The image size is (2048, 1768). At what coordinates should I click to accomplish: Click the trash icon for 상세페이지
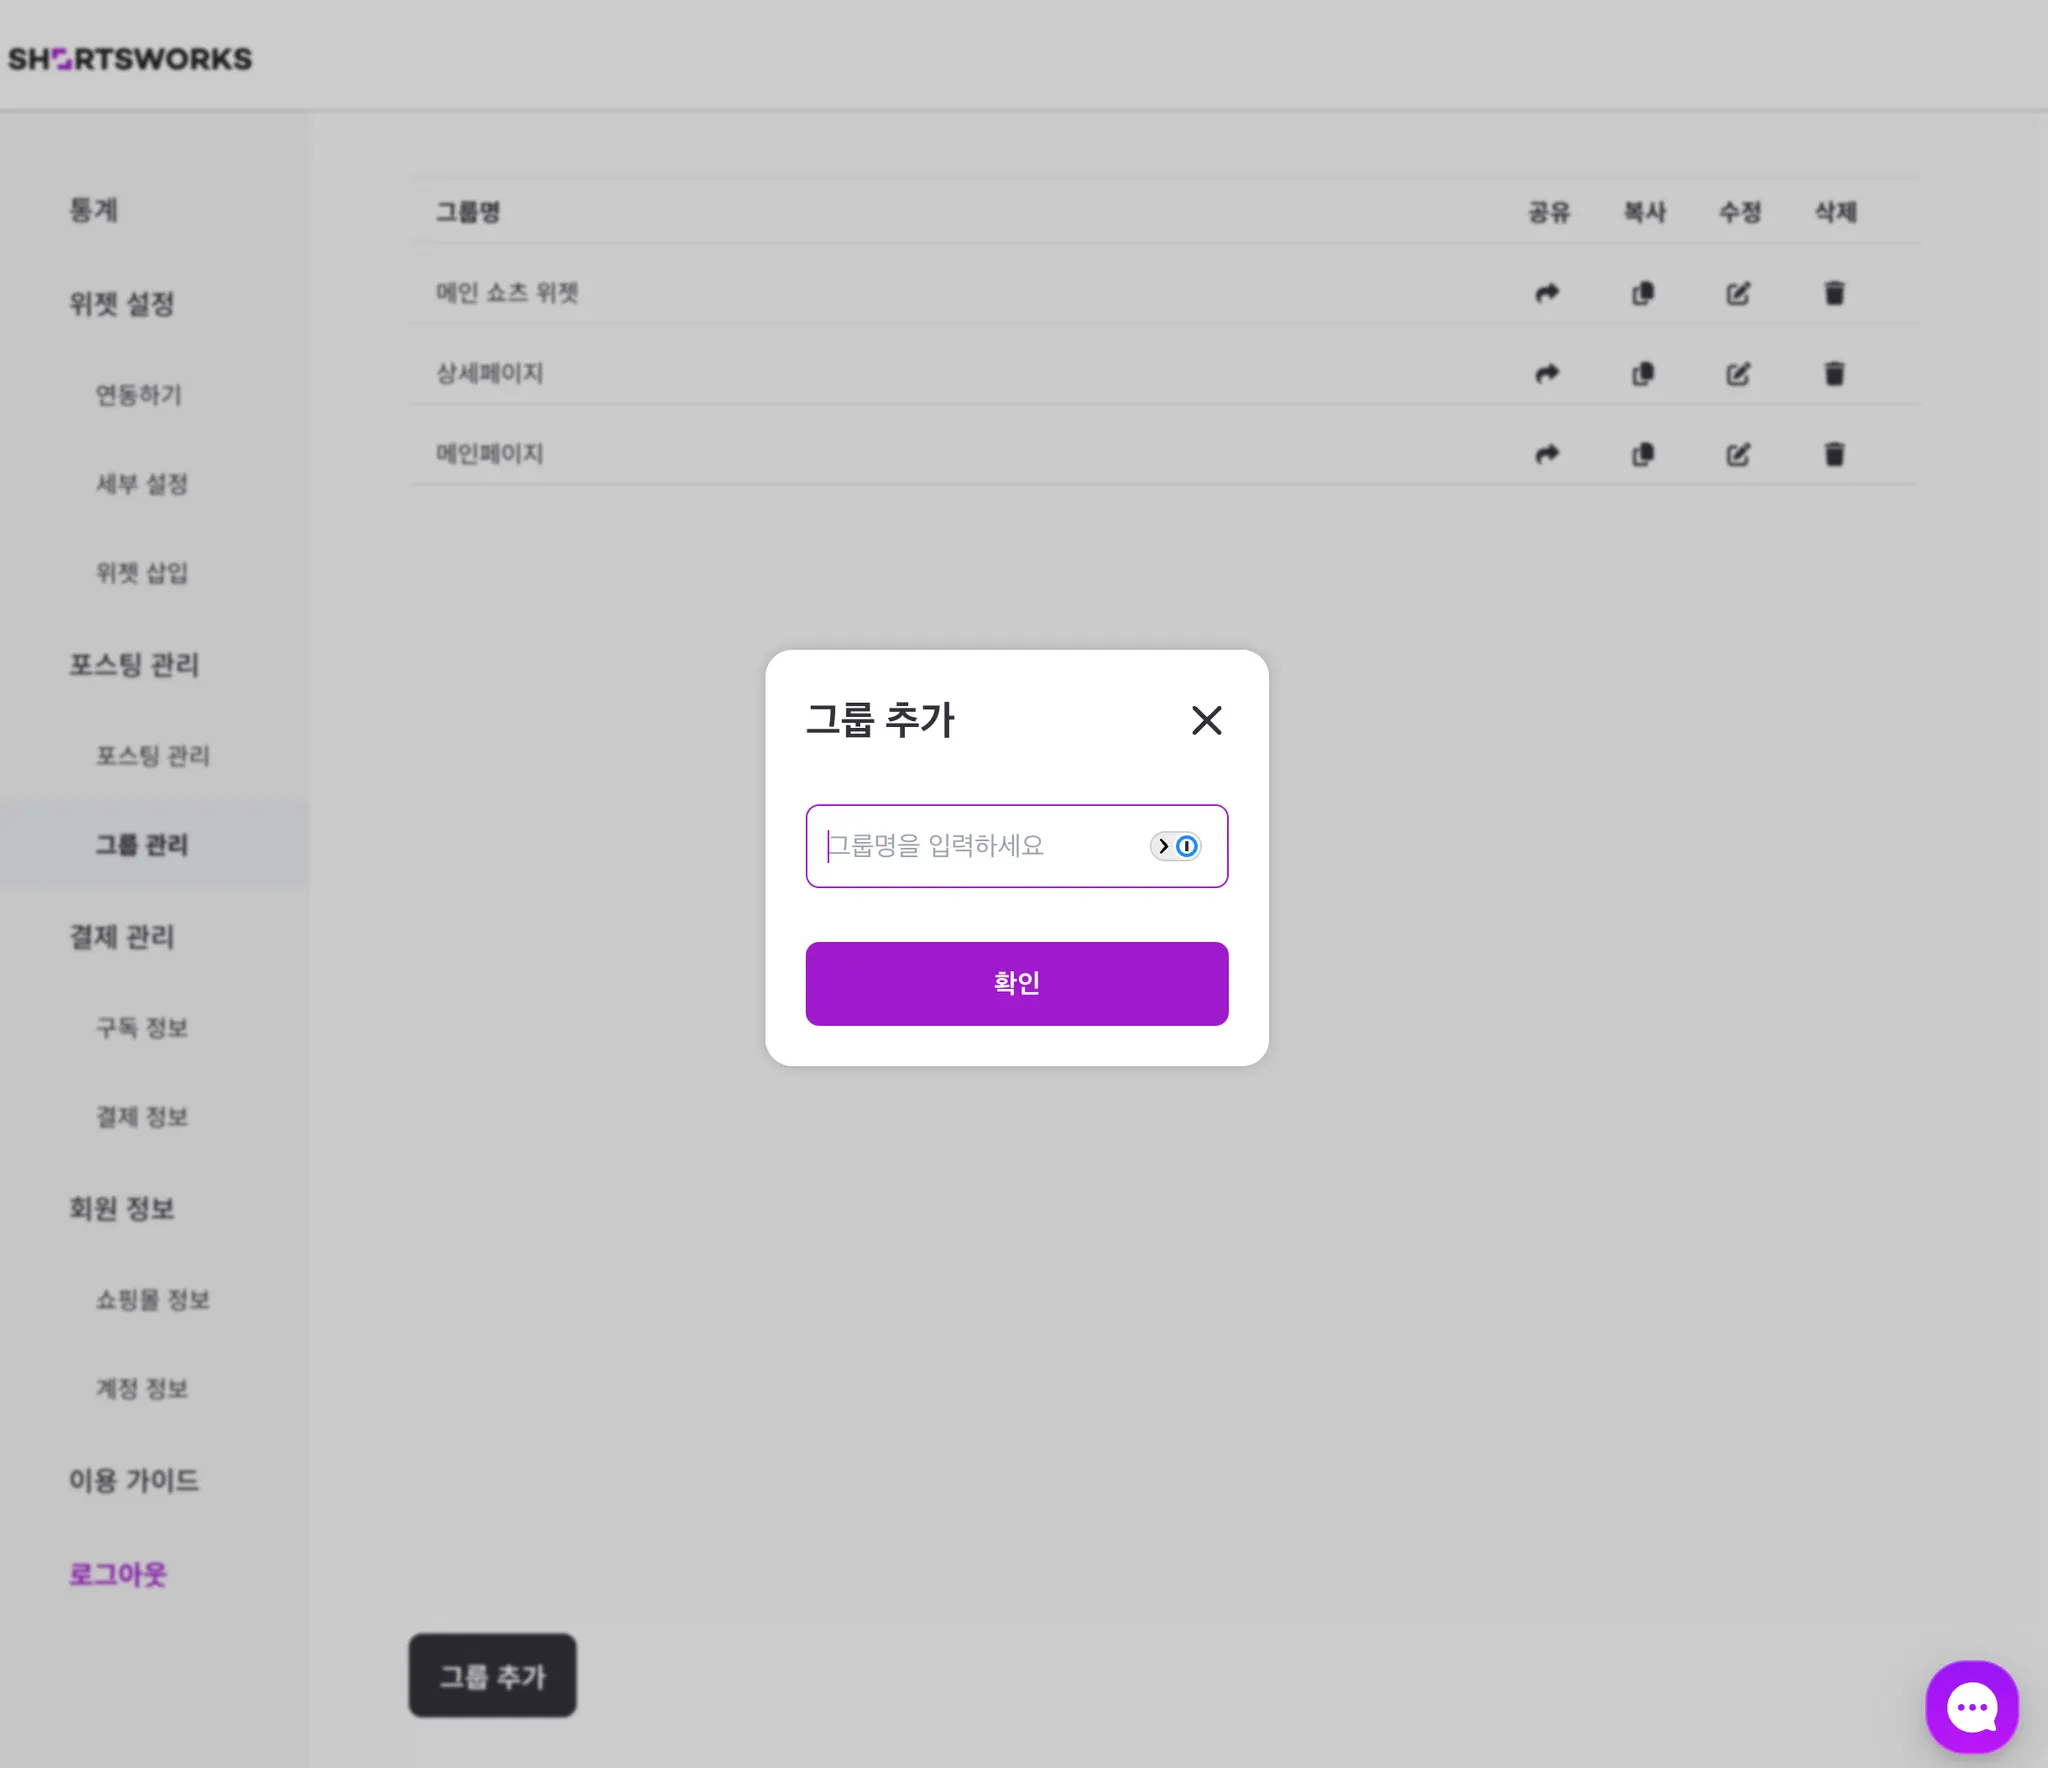pos(1834,374)
